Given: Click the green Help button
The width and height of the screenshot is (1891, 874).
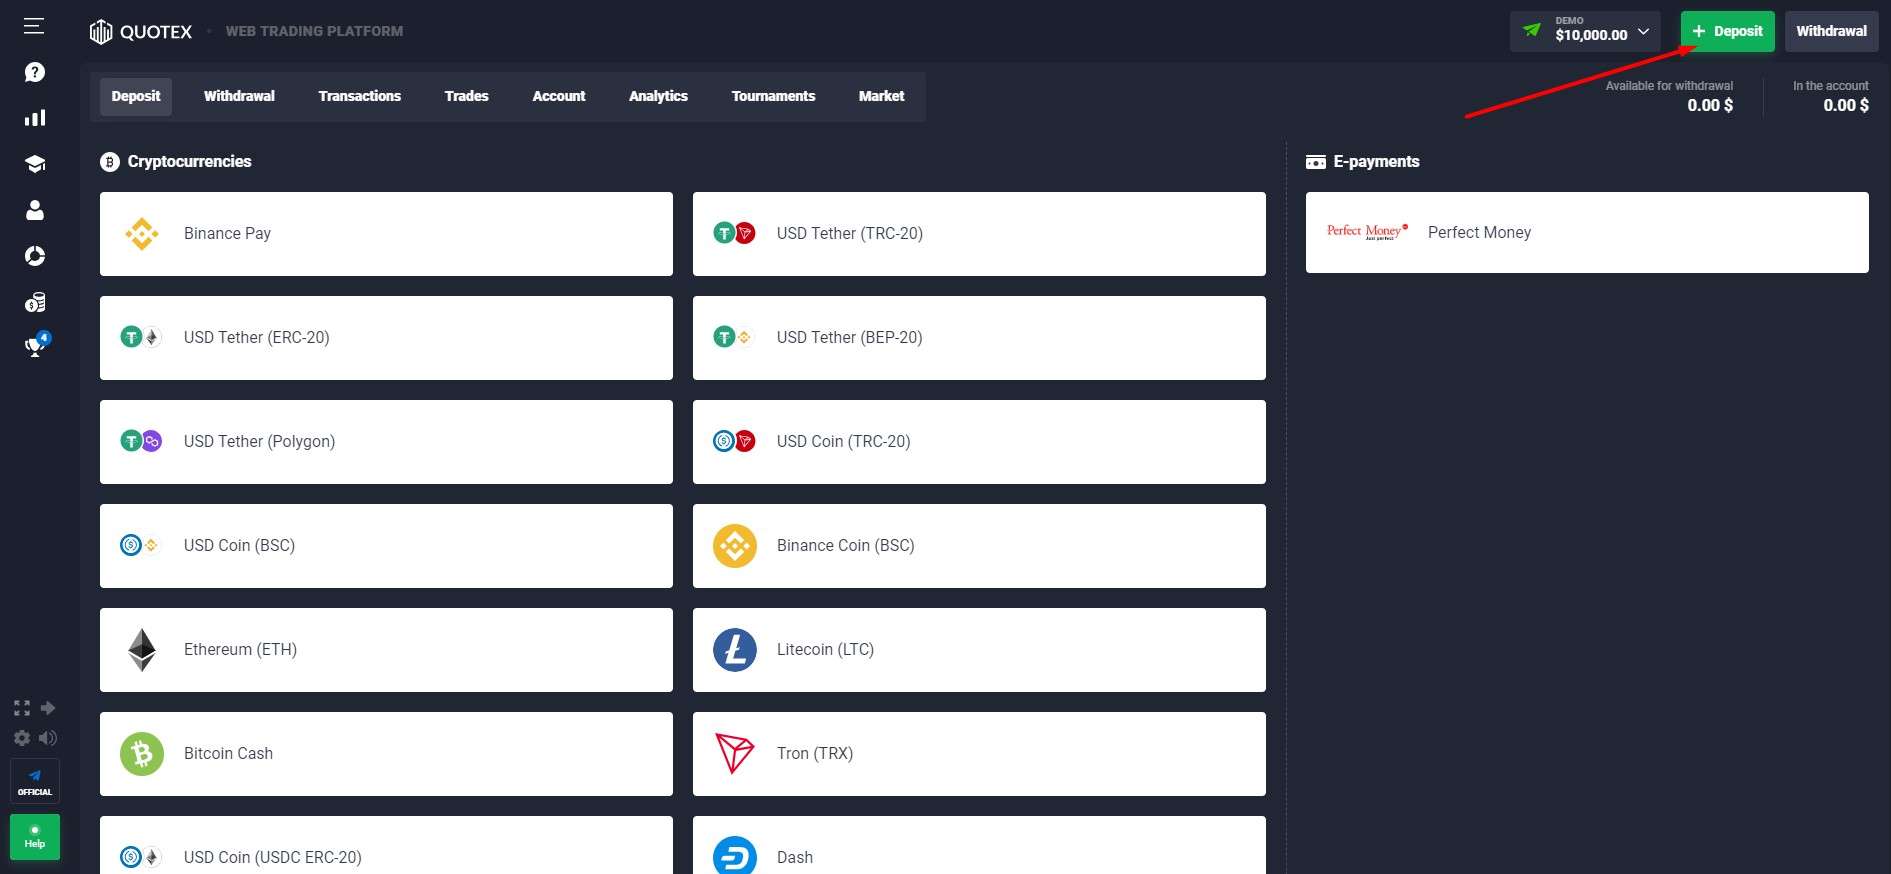Looking at the screenshot, I should pos(35,836).
